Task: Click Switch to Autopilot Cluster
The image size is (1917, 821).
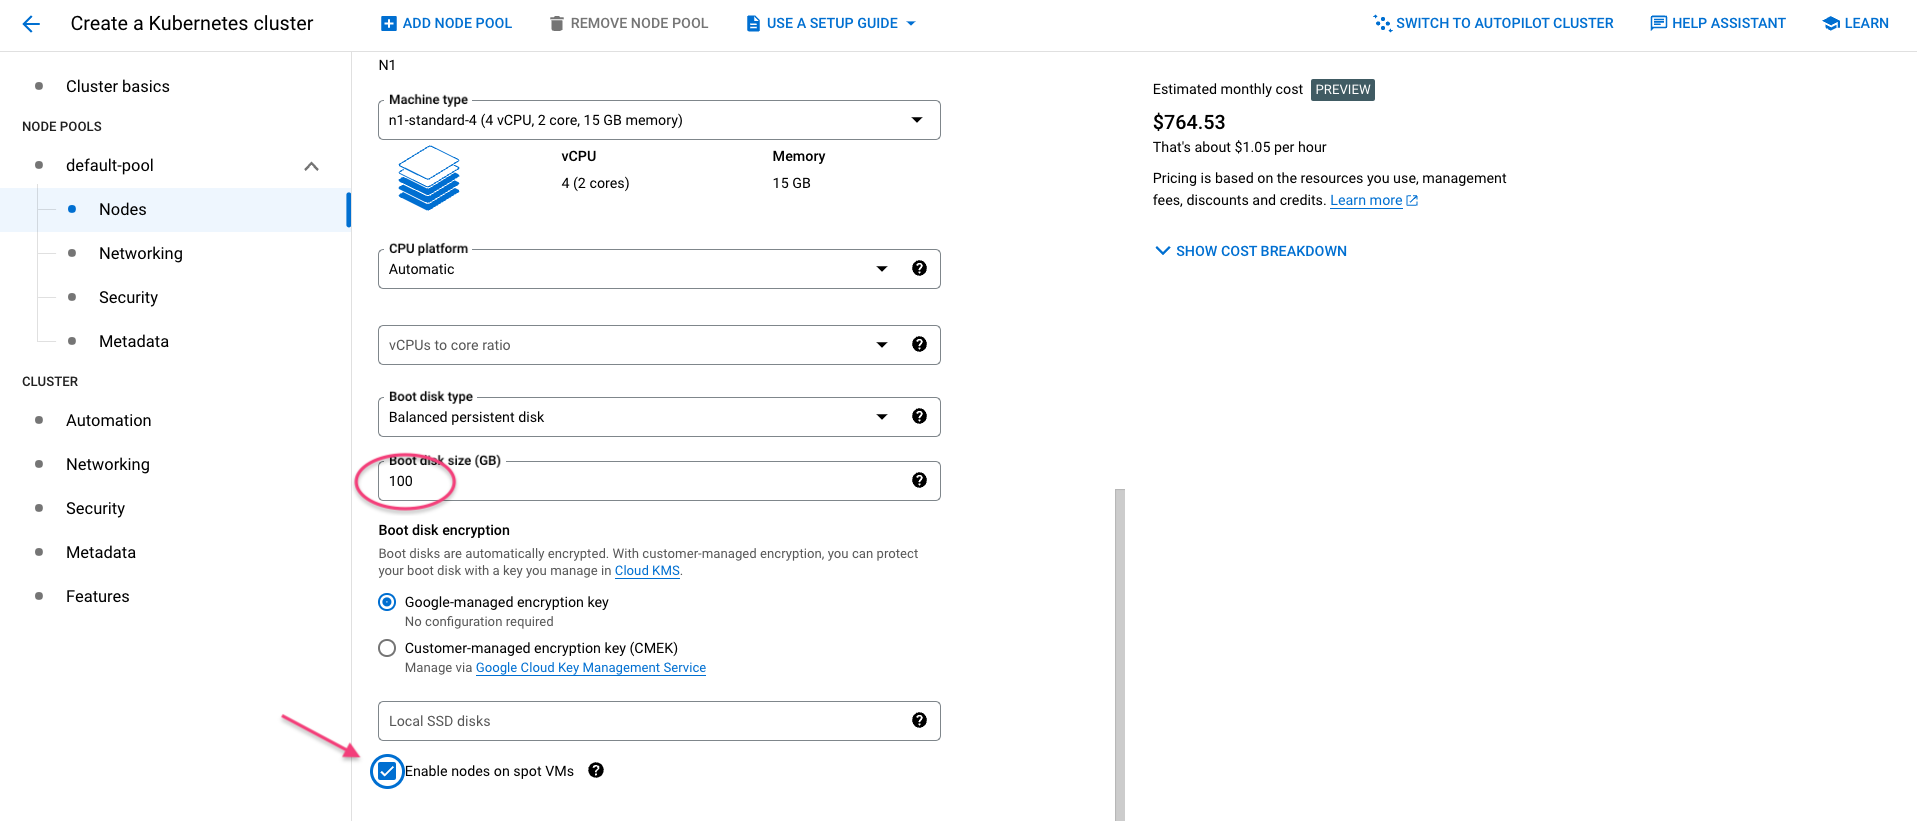Action: click(1493, 23)
